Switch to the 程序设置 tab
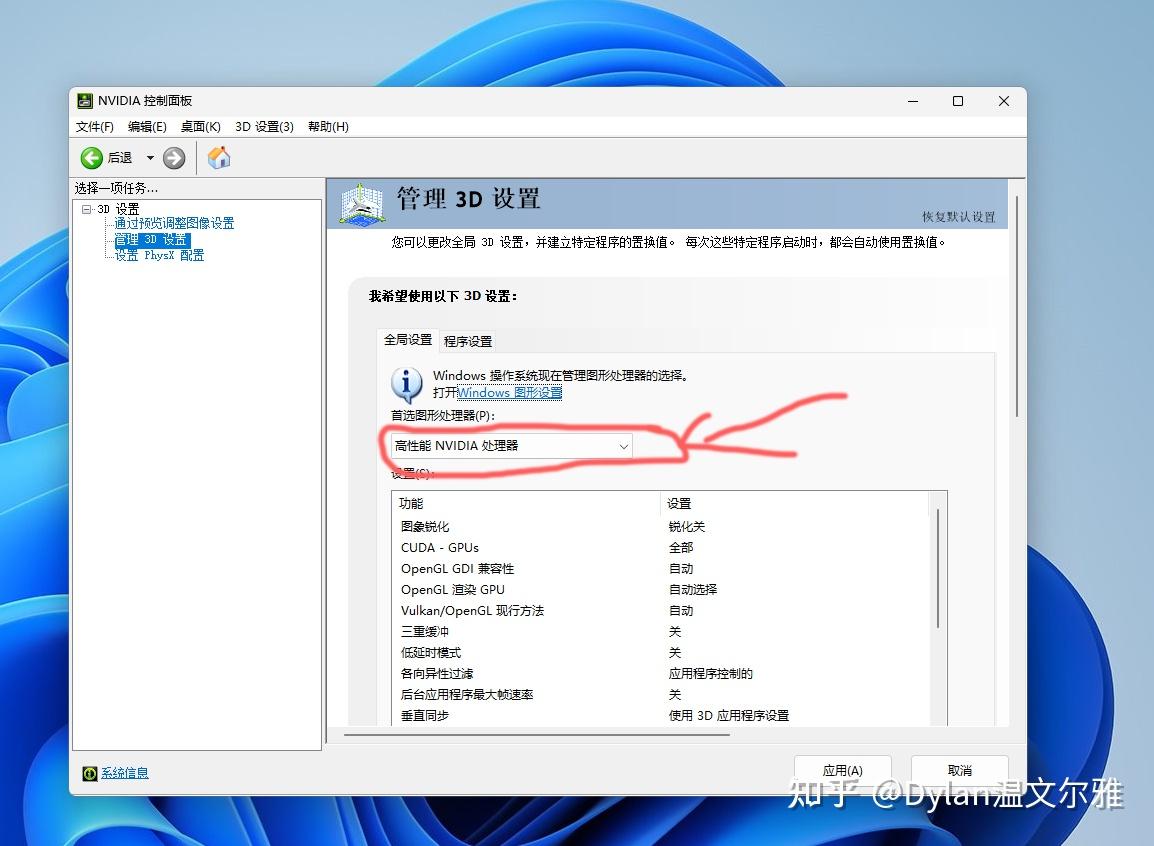1154x846 pixels. click(467, 340)
